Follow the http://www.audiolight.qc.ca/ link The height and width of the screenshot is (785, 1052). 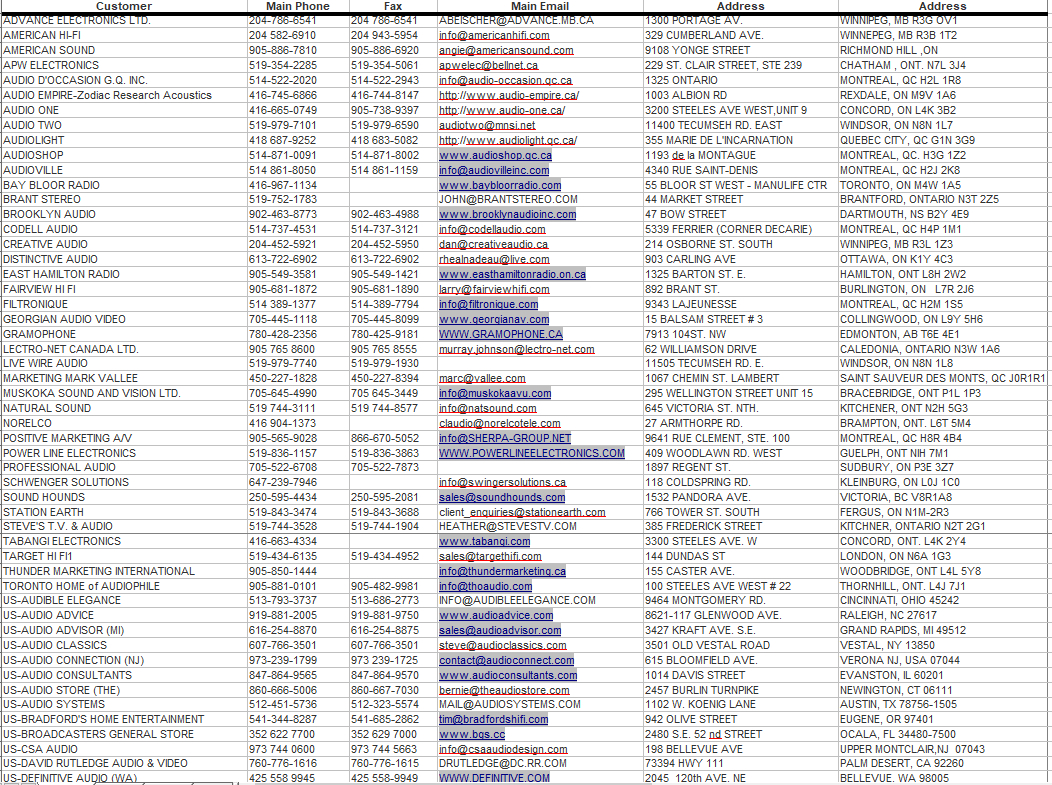pos(508,140)
